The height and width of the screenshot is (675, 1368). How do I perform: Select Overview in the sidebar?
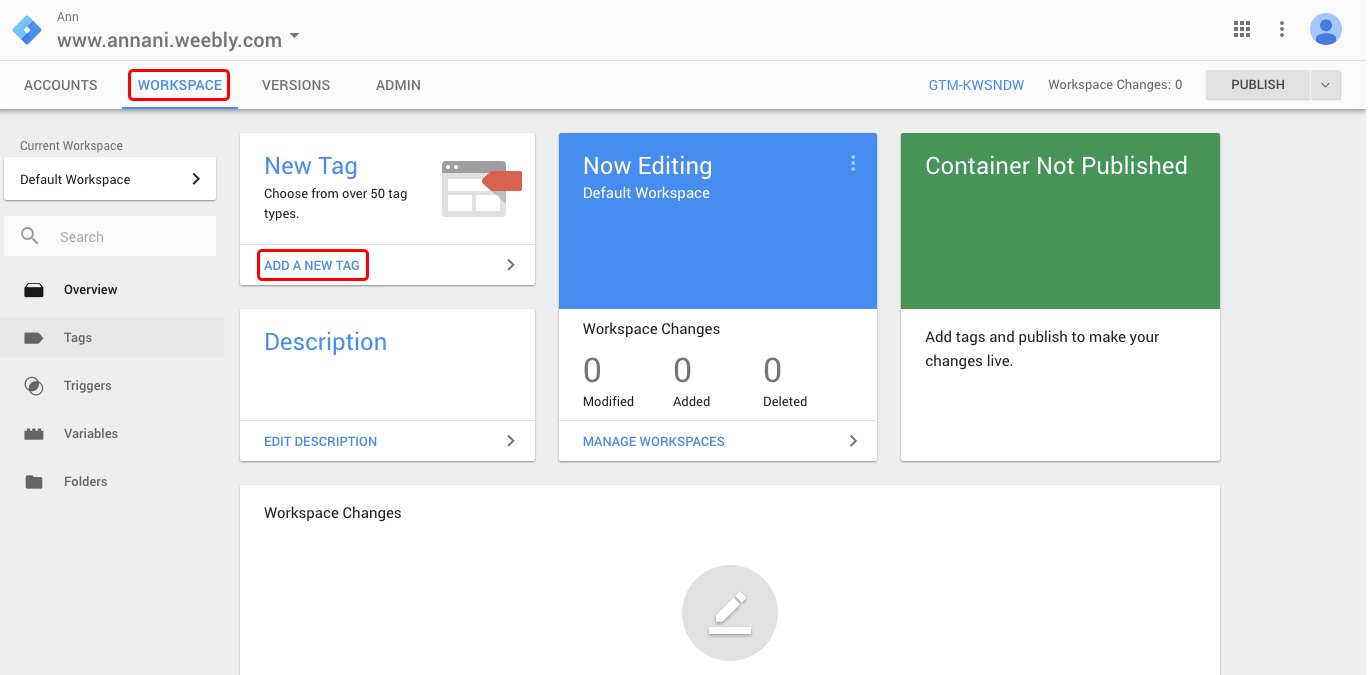point(112,290)
